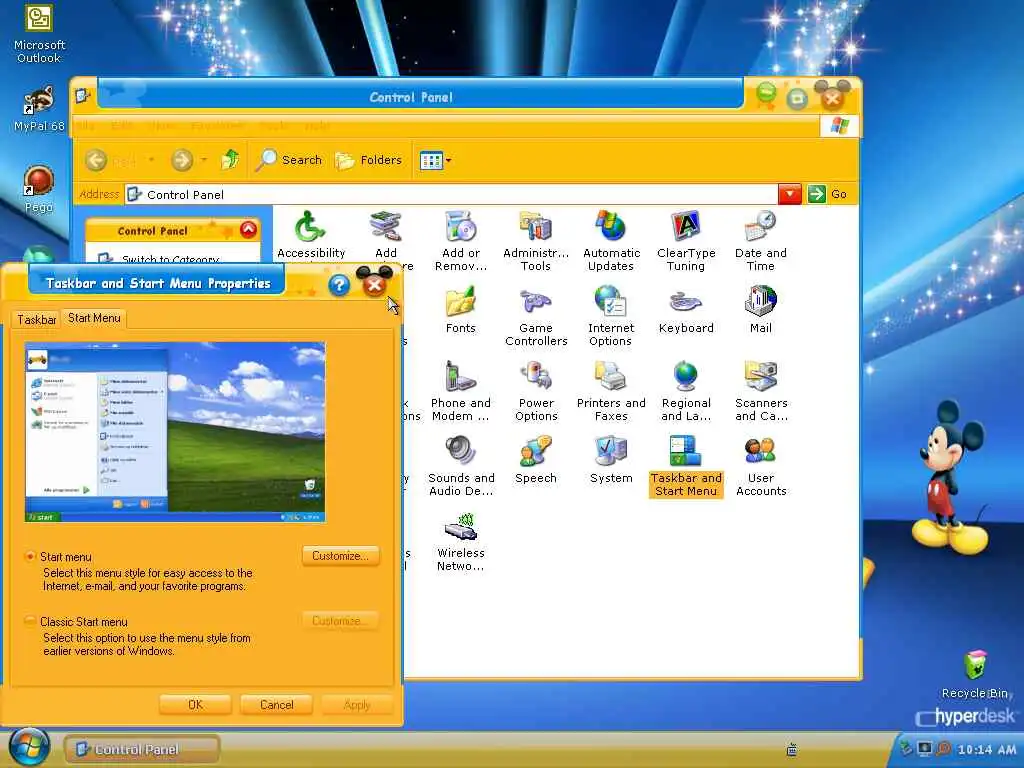This screenshot has height=768, width=1024.
Task: Expand the address bar dropdown arrow
Action: point(790,194)
